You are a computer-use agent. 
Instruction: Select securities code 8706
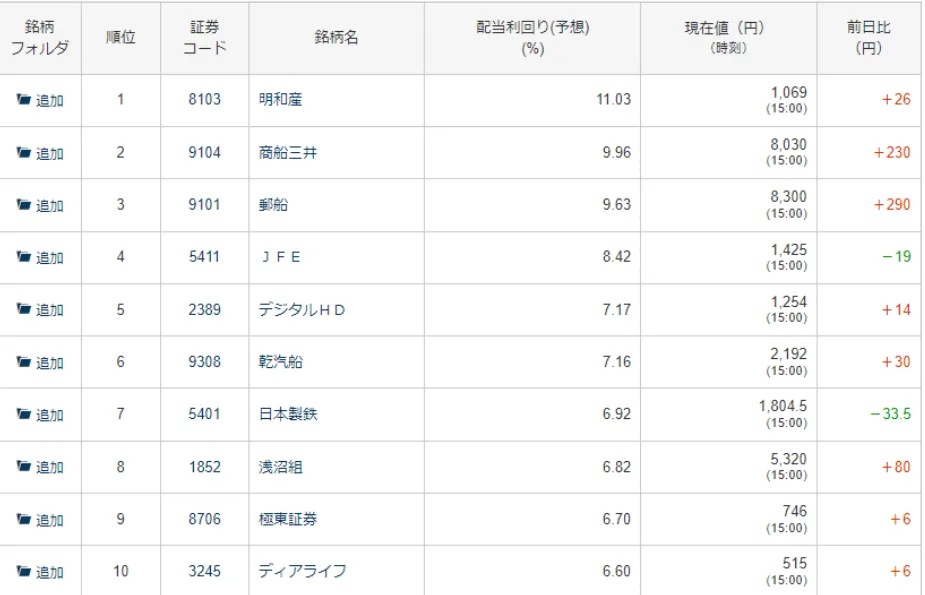pyautogui.click(x=205, y=519)
